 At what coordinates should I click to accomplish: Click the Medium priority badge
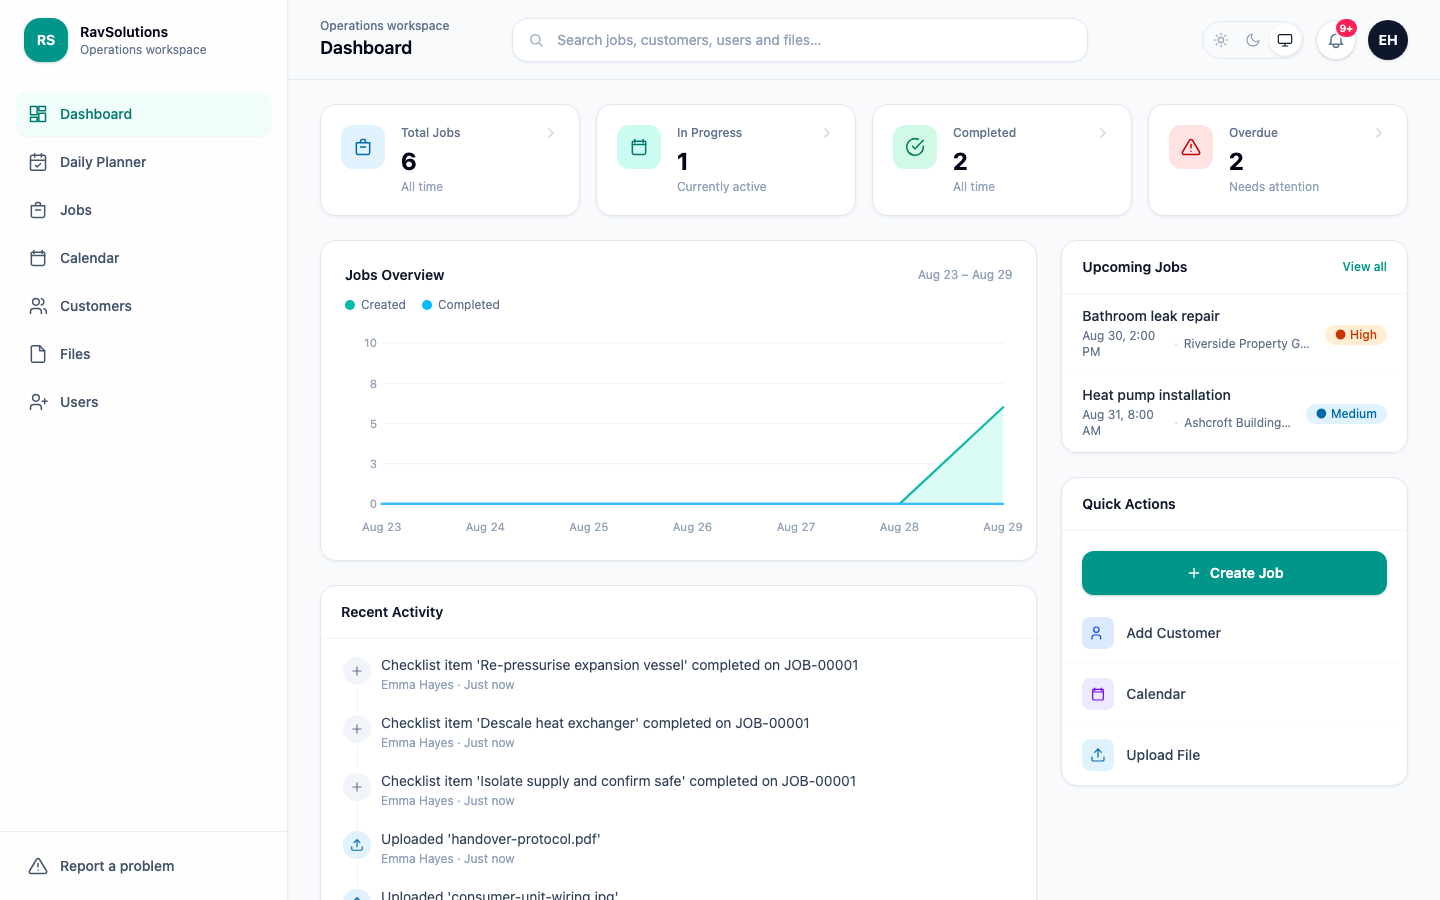(1346, 414)
